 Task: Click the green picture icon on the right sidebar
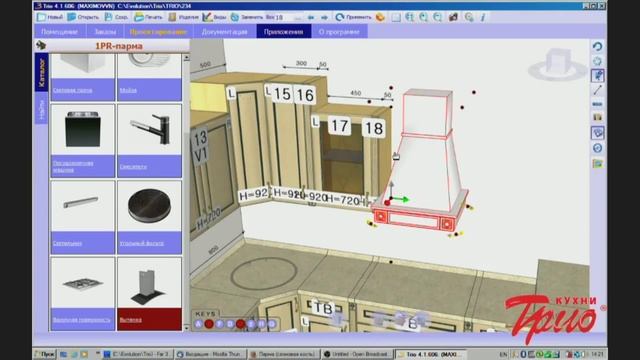tap(598, 164)
